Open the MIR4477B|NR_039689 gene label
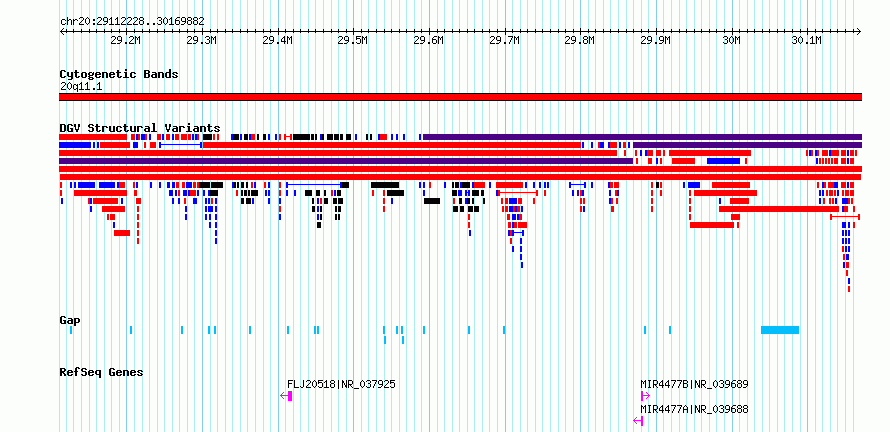 tap(694, 384)
